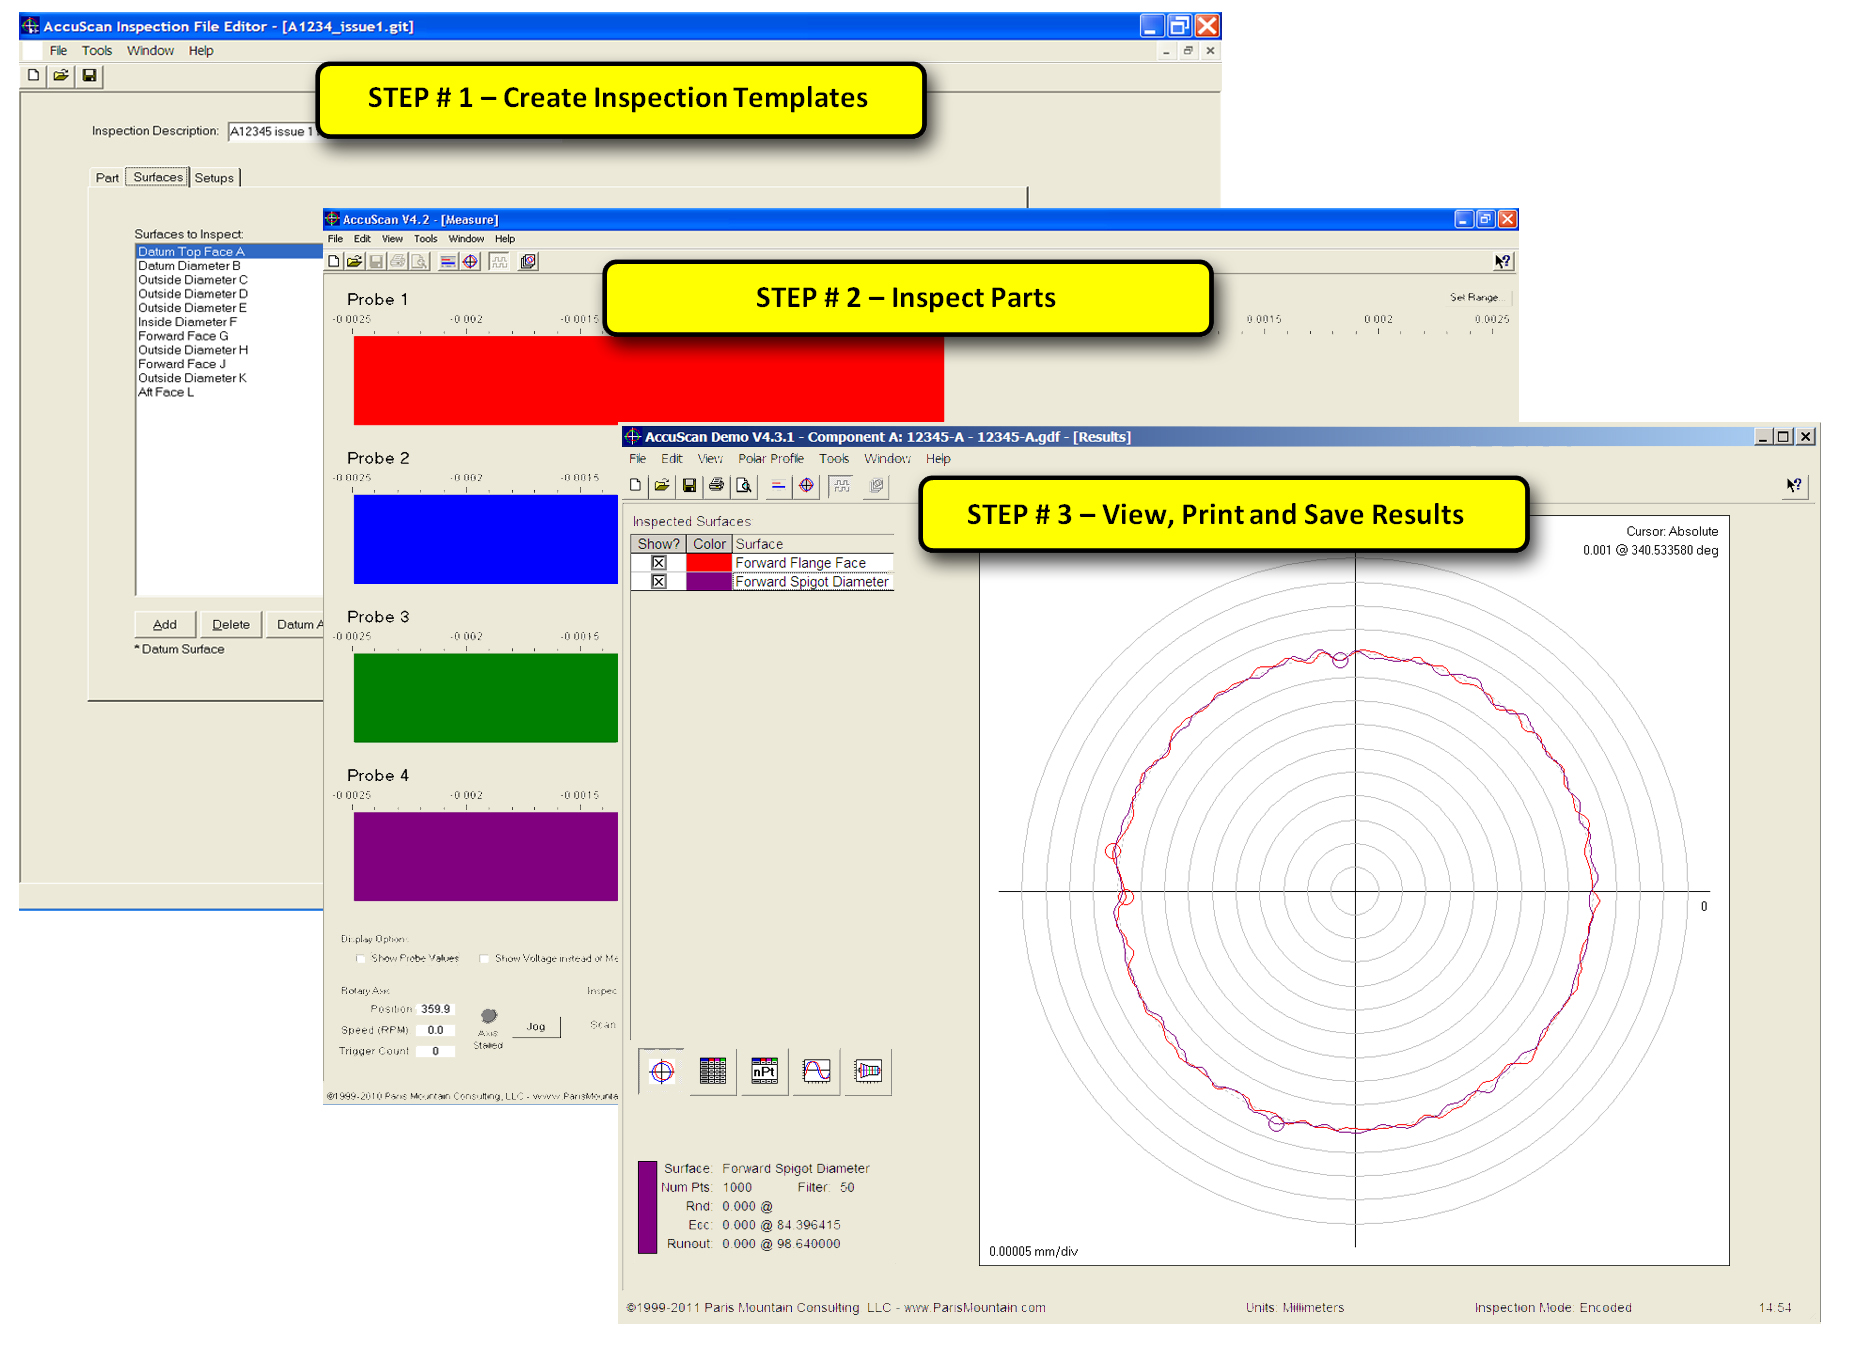The height and width of the screenshot is (1348, 1850).
Task: Open the nPt results view
Action: 764,1072
